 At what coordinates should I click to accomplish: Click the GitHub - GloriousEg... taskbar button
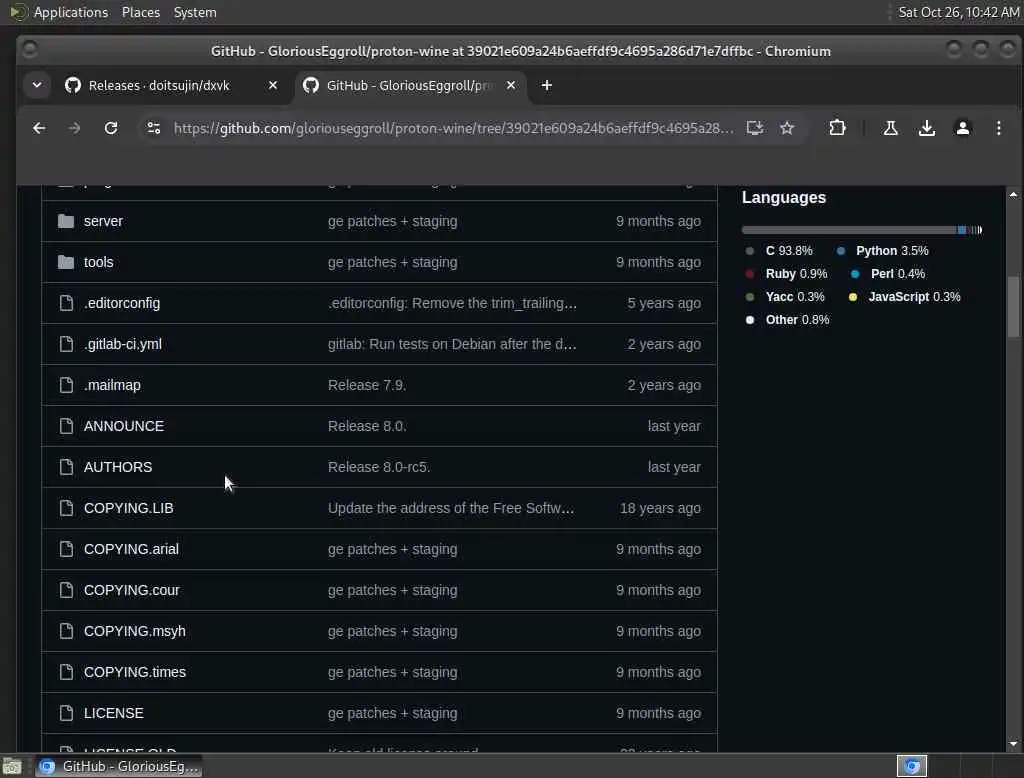coord(118,766)
